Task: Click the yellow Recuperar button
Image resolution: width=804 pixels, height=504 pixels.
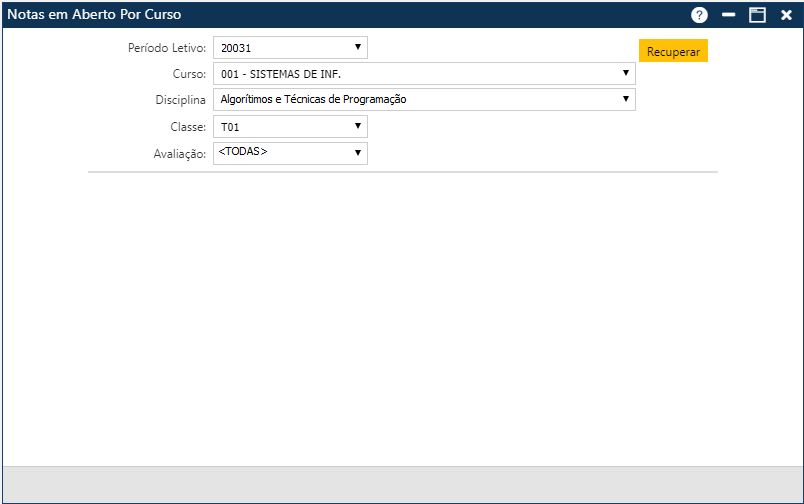Action: tap(673, 51)
